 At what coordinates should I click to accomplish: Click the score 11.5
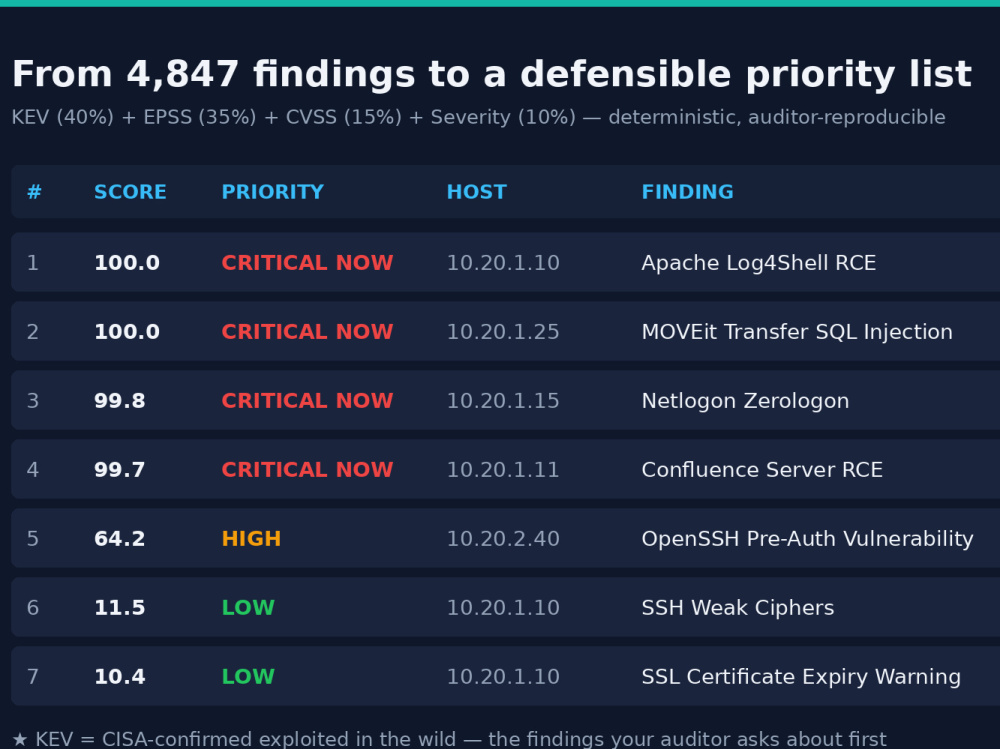tap(119, 607)
